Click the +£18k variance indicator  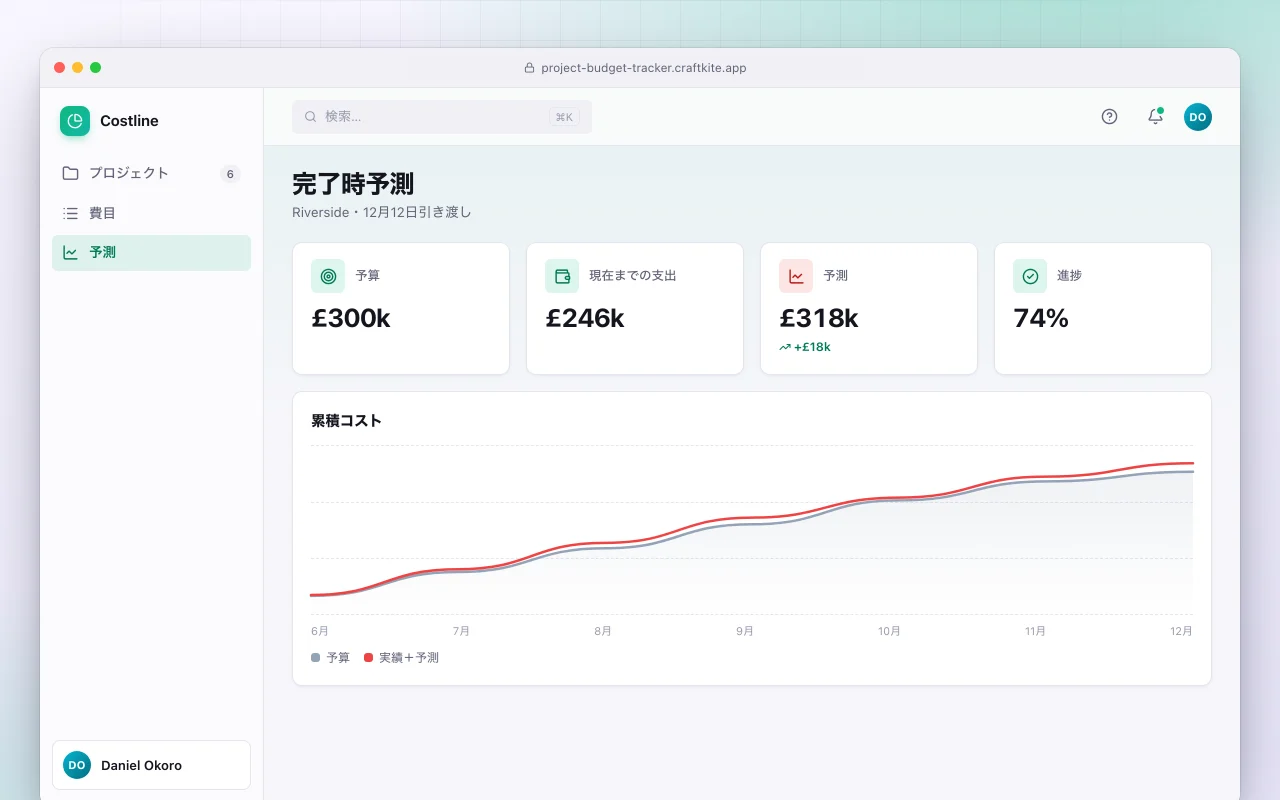click(805, 347)
